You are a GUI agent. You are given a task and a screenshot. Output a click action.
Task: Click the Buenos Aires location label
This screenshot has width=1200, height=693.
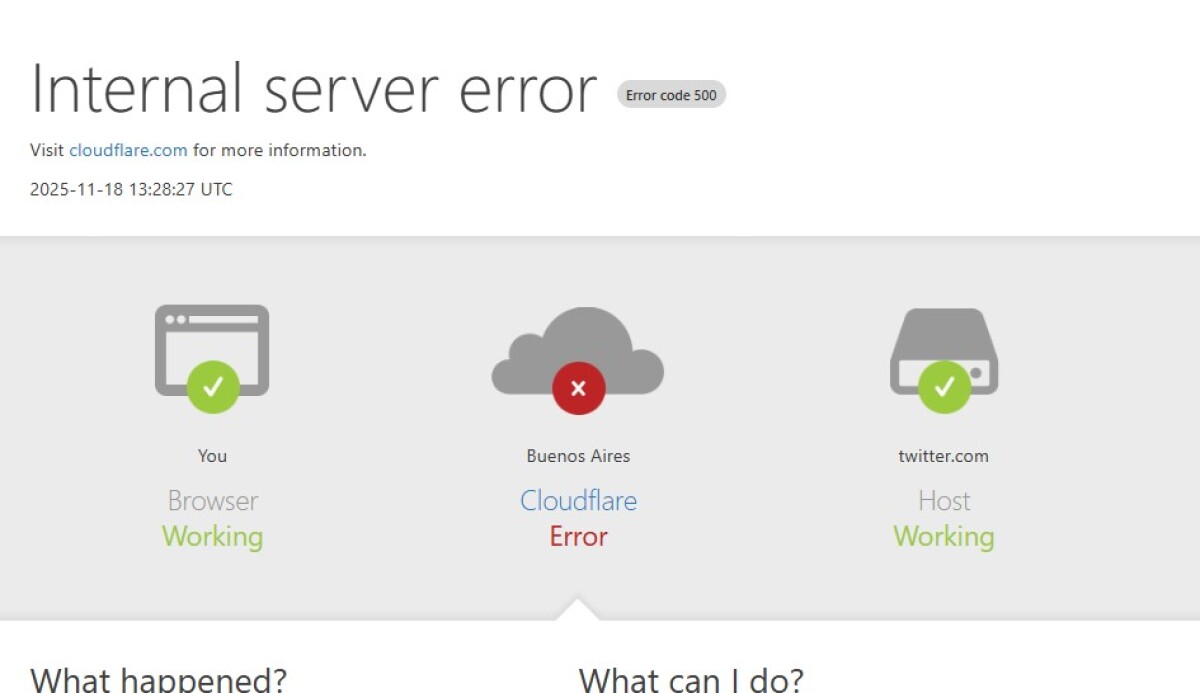[578, 456]
